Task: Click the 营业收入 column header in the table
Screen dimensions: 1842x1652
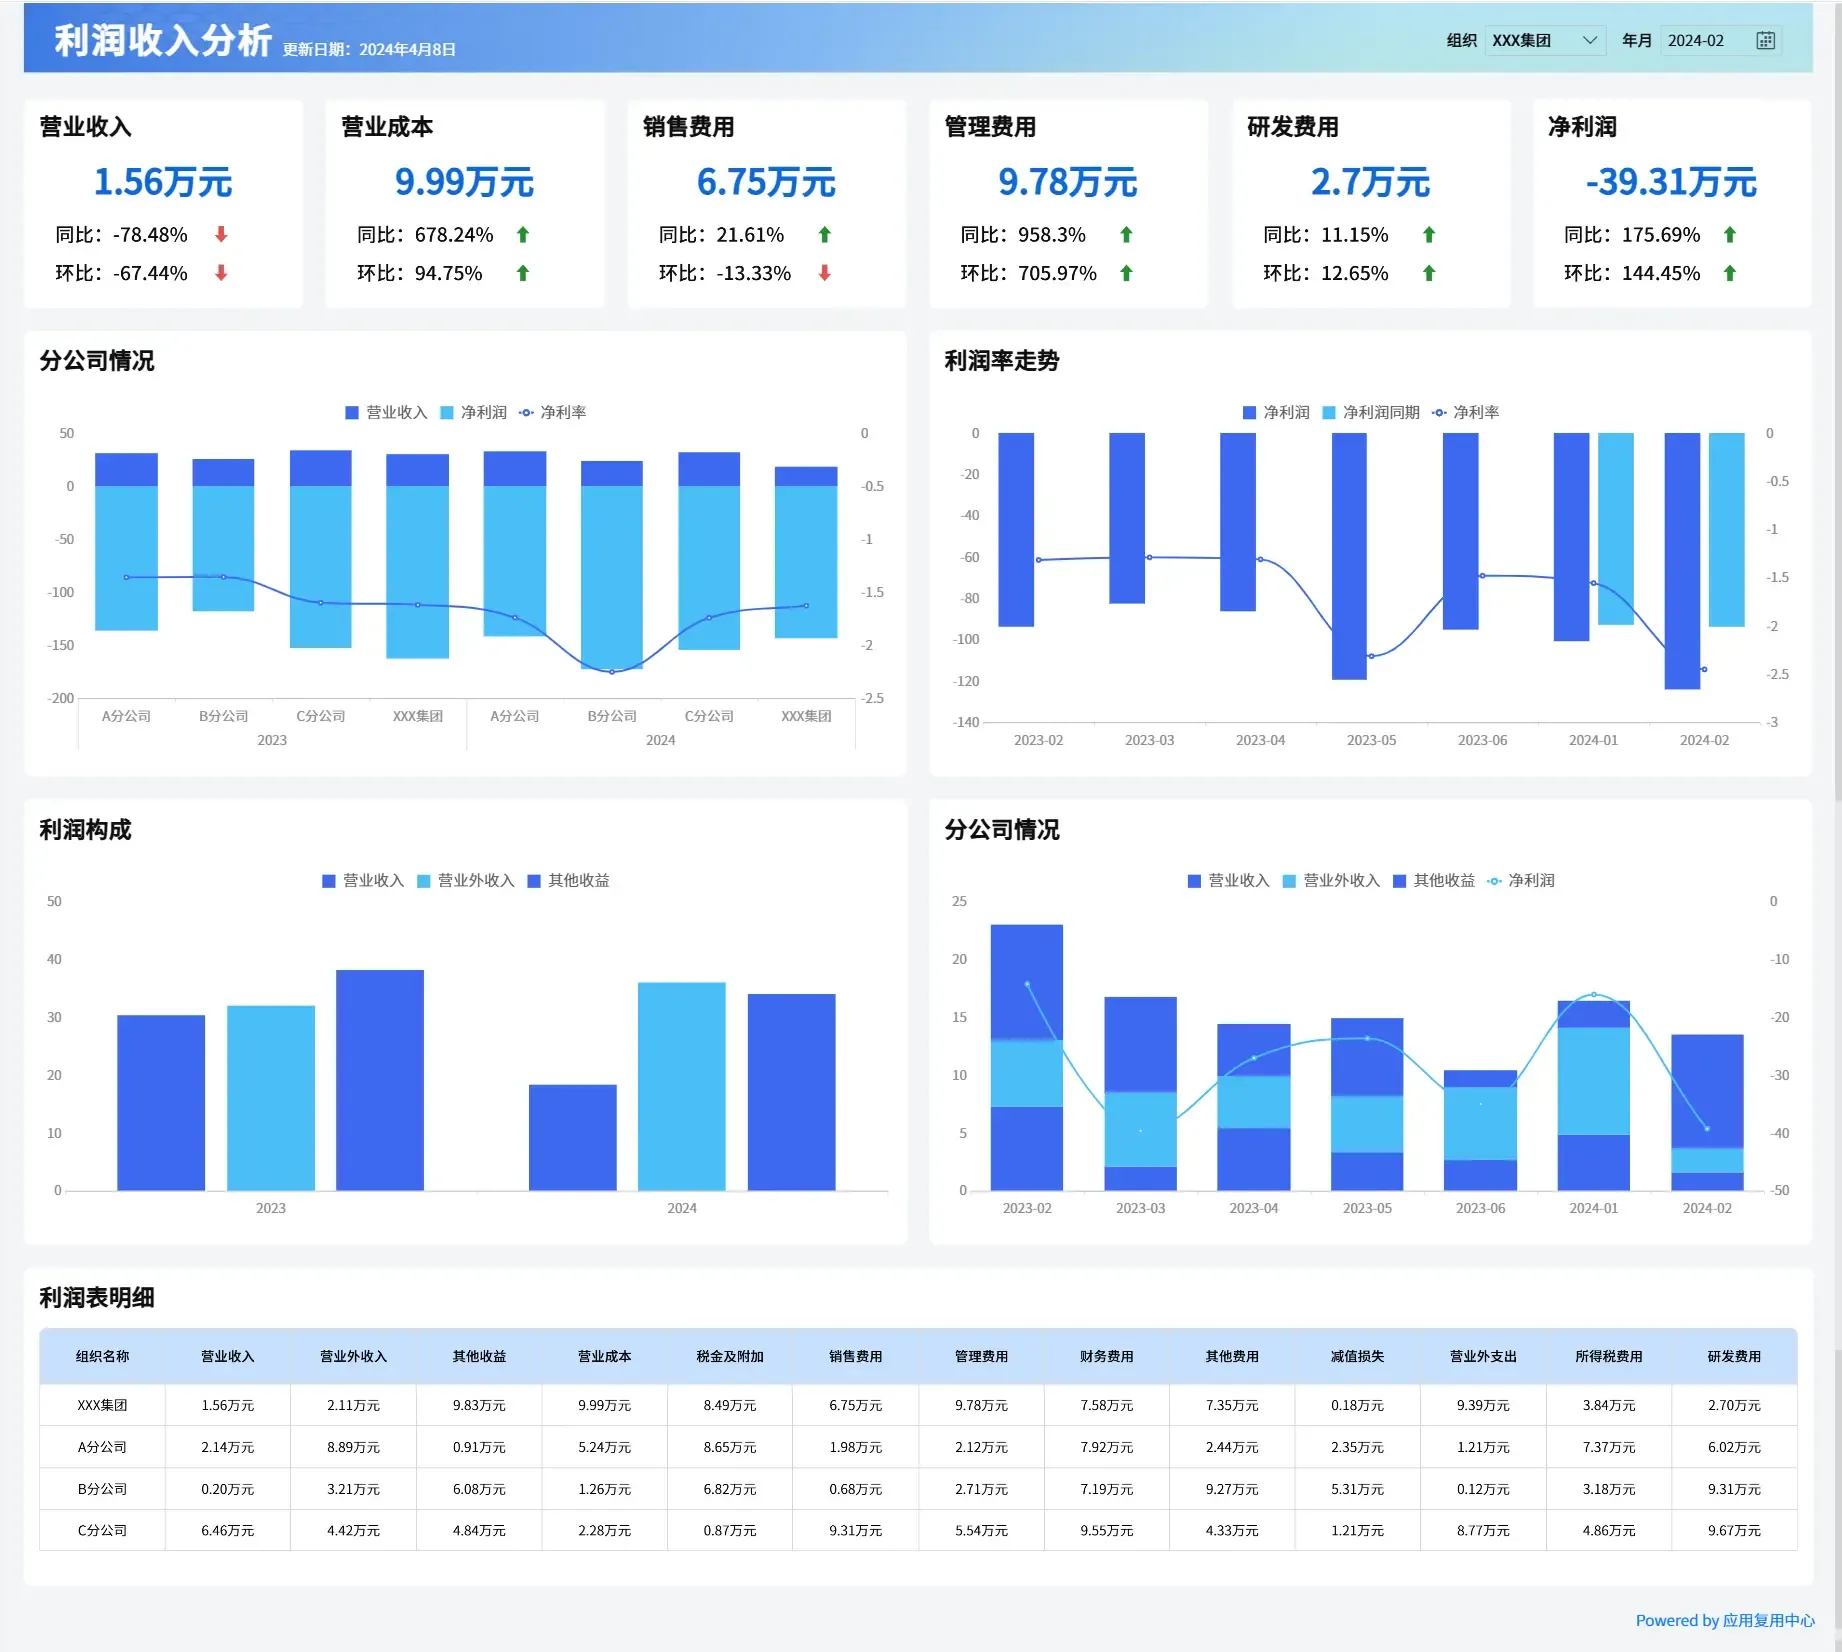Action: point(228,1356)
